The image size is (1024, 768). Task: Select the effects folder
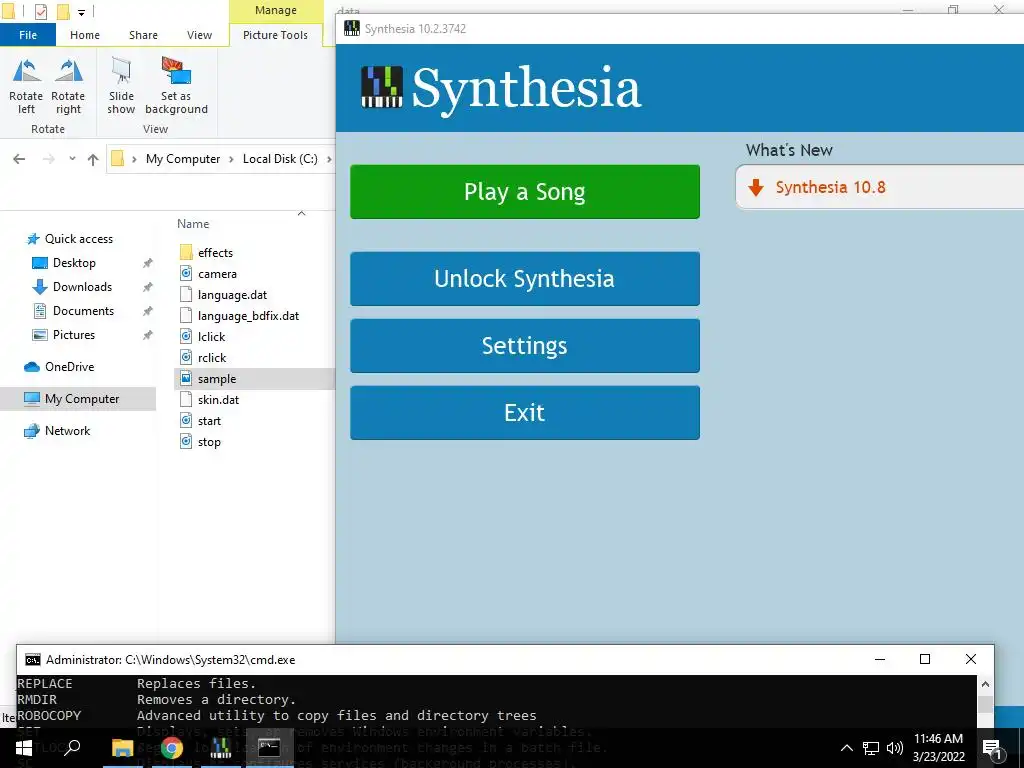(x=215, y=253)
